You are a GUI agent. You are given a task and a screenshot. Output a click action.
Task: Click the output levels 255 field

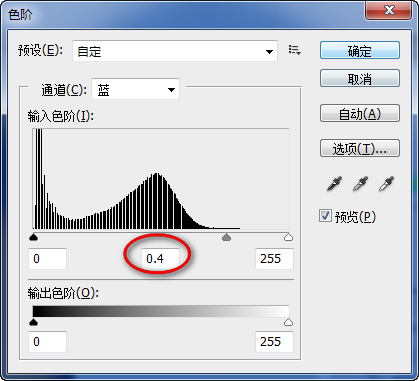[274, 341]
